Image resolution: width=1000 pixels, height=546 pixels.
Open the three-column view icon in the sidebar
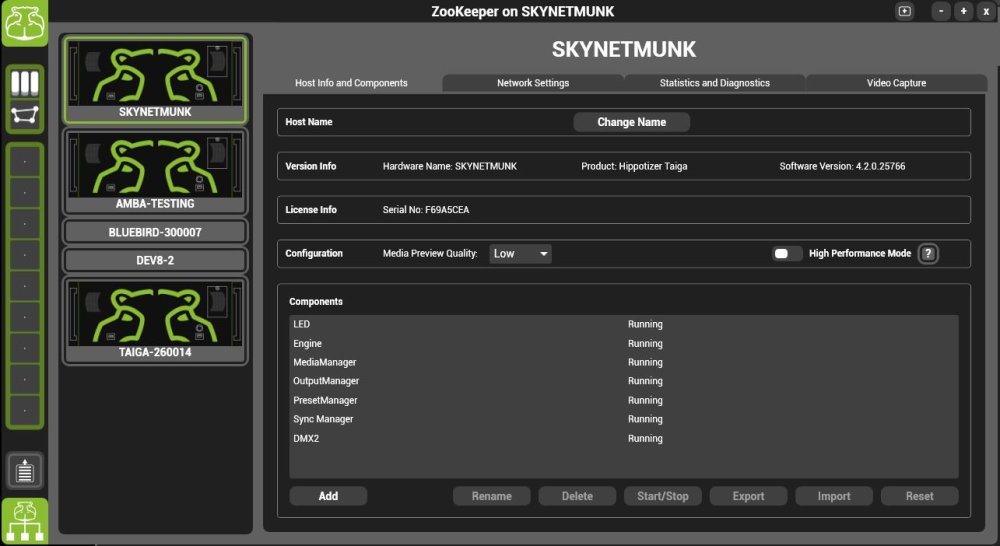click(x=25, y=83)
